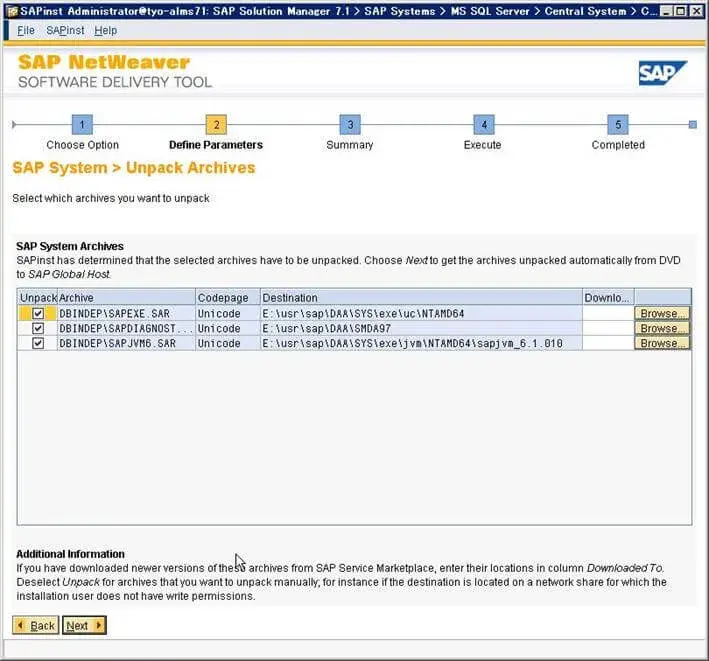Click the Choose Option step label
The image size is (709, 661).
pos(82,145)
